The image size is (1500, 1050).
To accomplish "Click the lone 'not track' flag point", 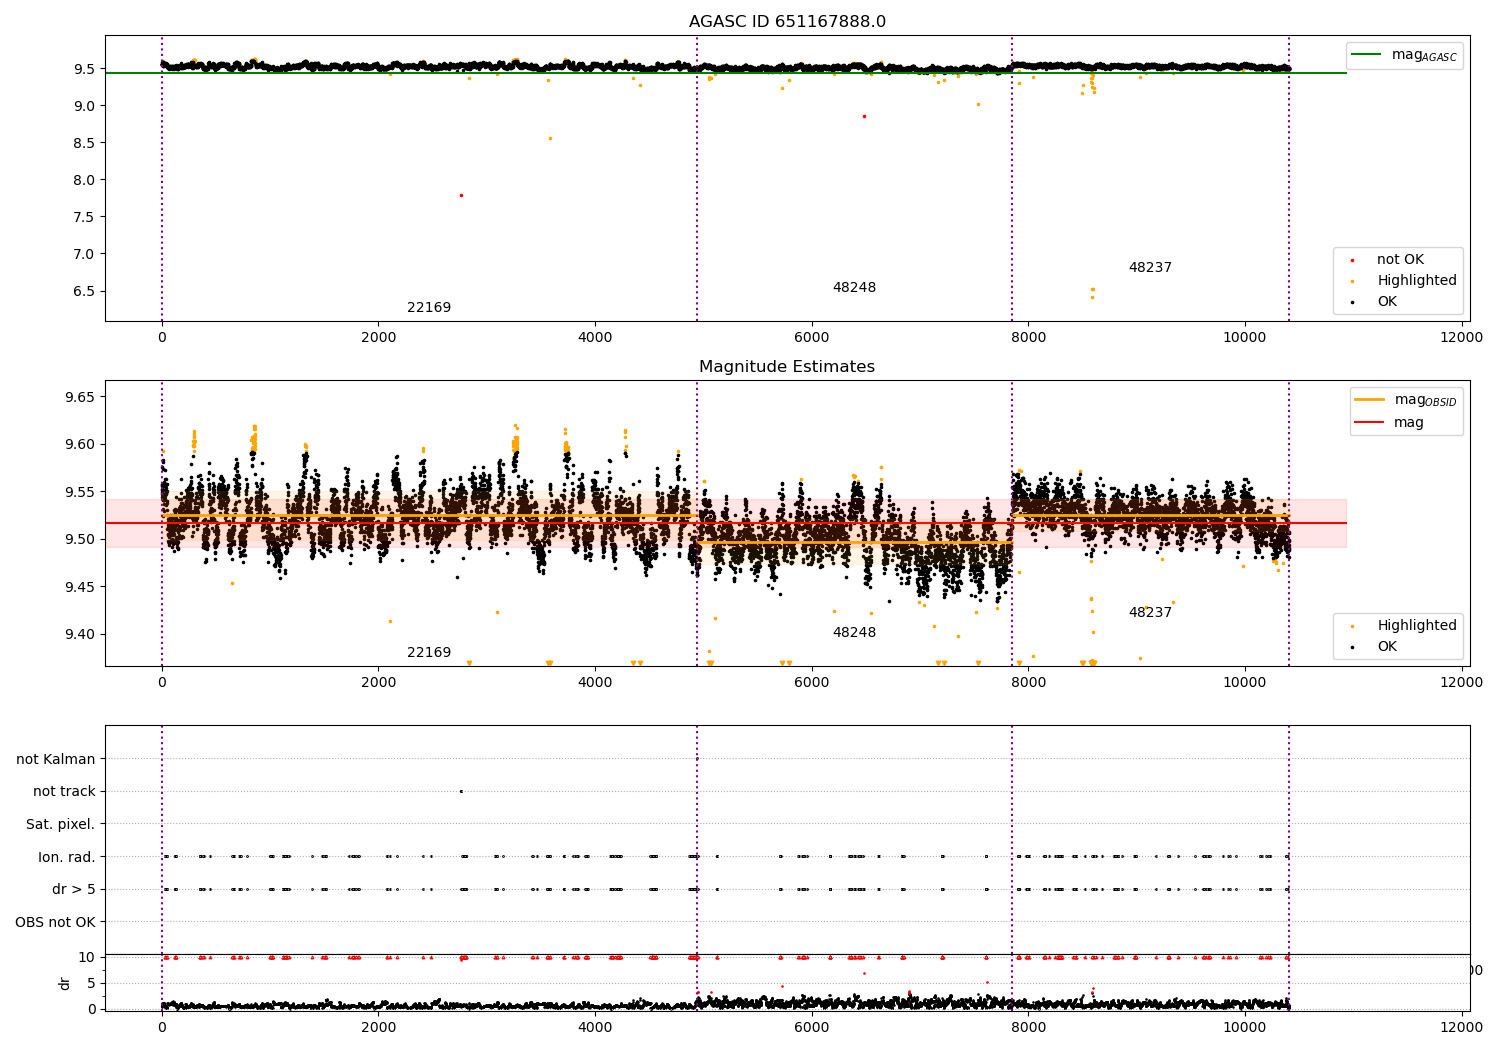I will point(461,791).
